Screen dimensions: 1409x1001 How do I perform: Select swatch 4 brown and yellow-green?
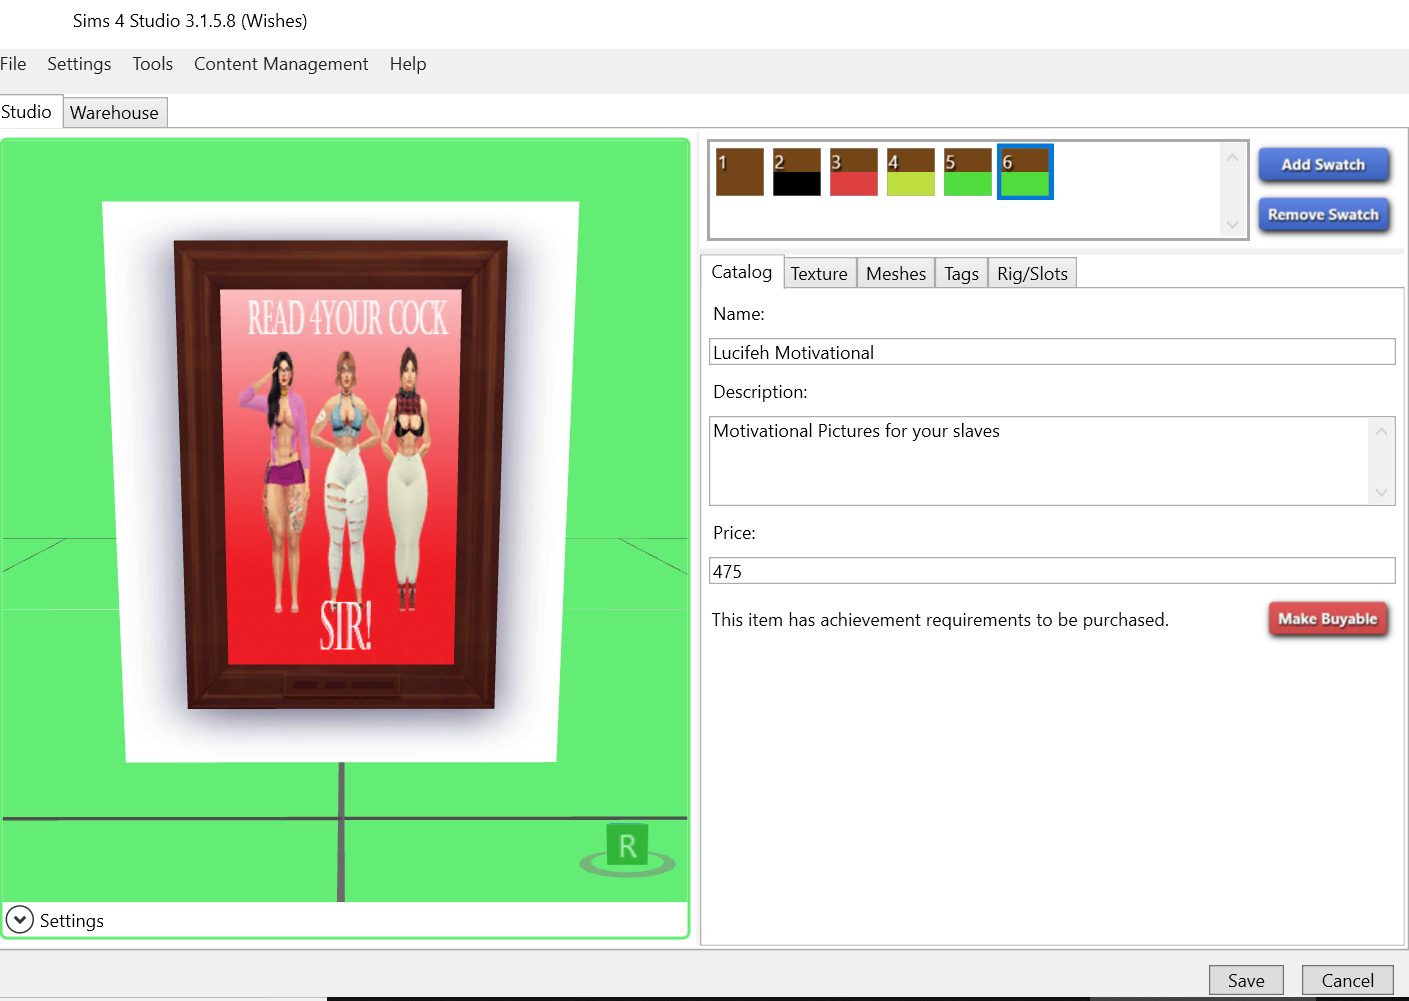click(911, 172)
